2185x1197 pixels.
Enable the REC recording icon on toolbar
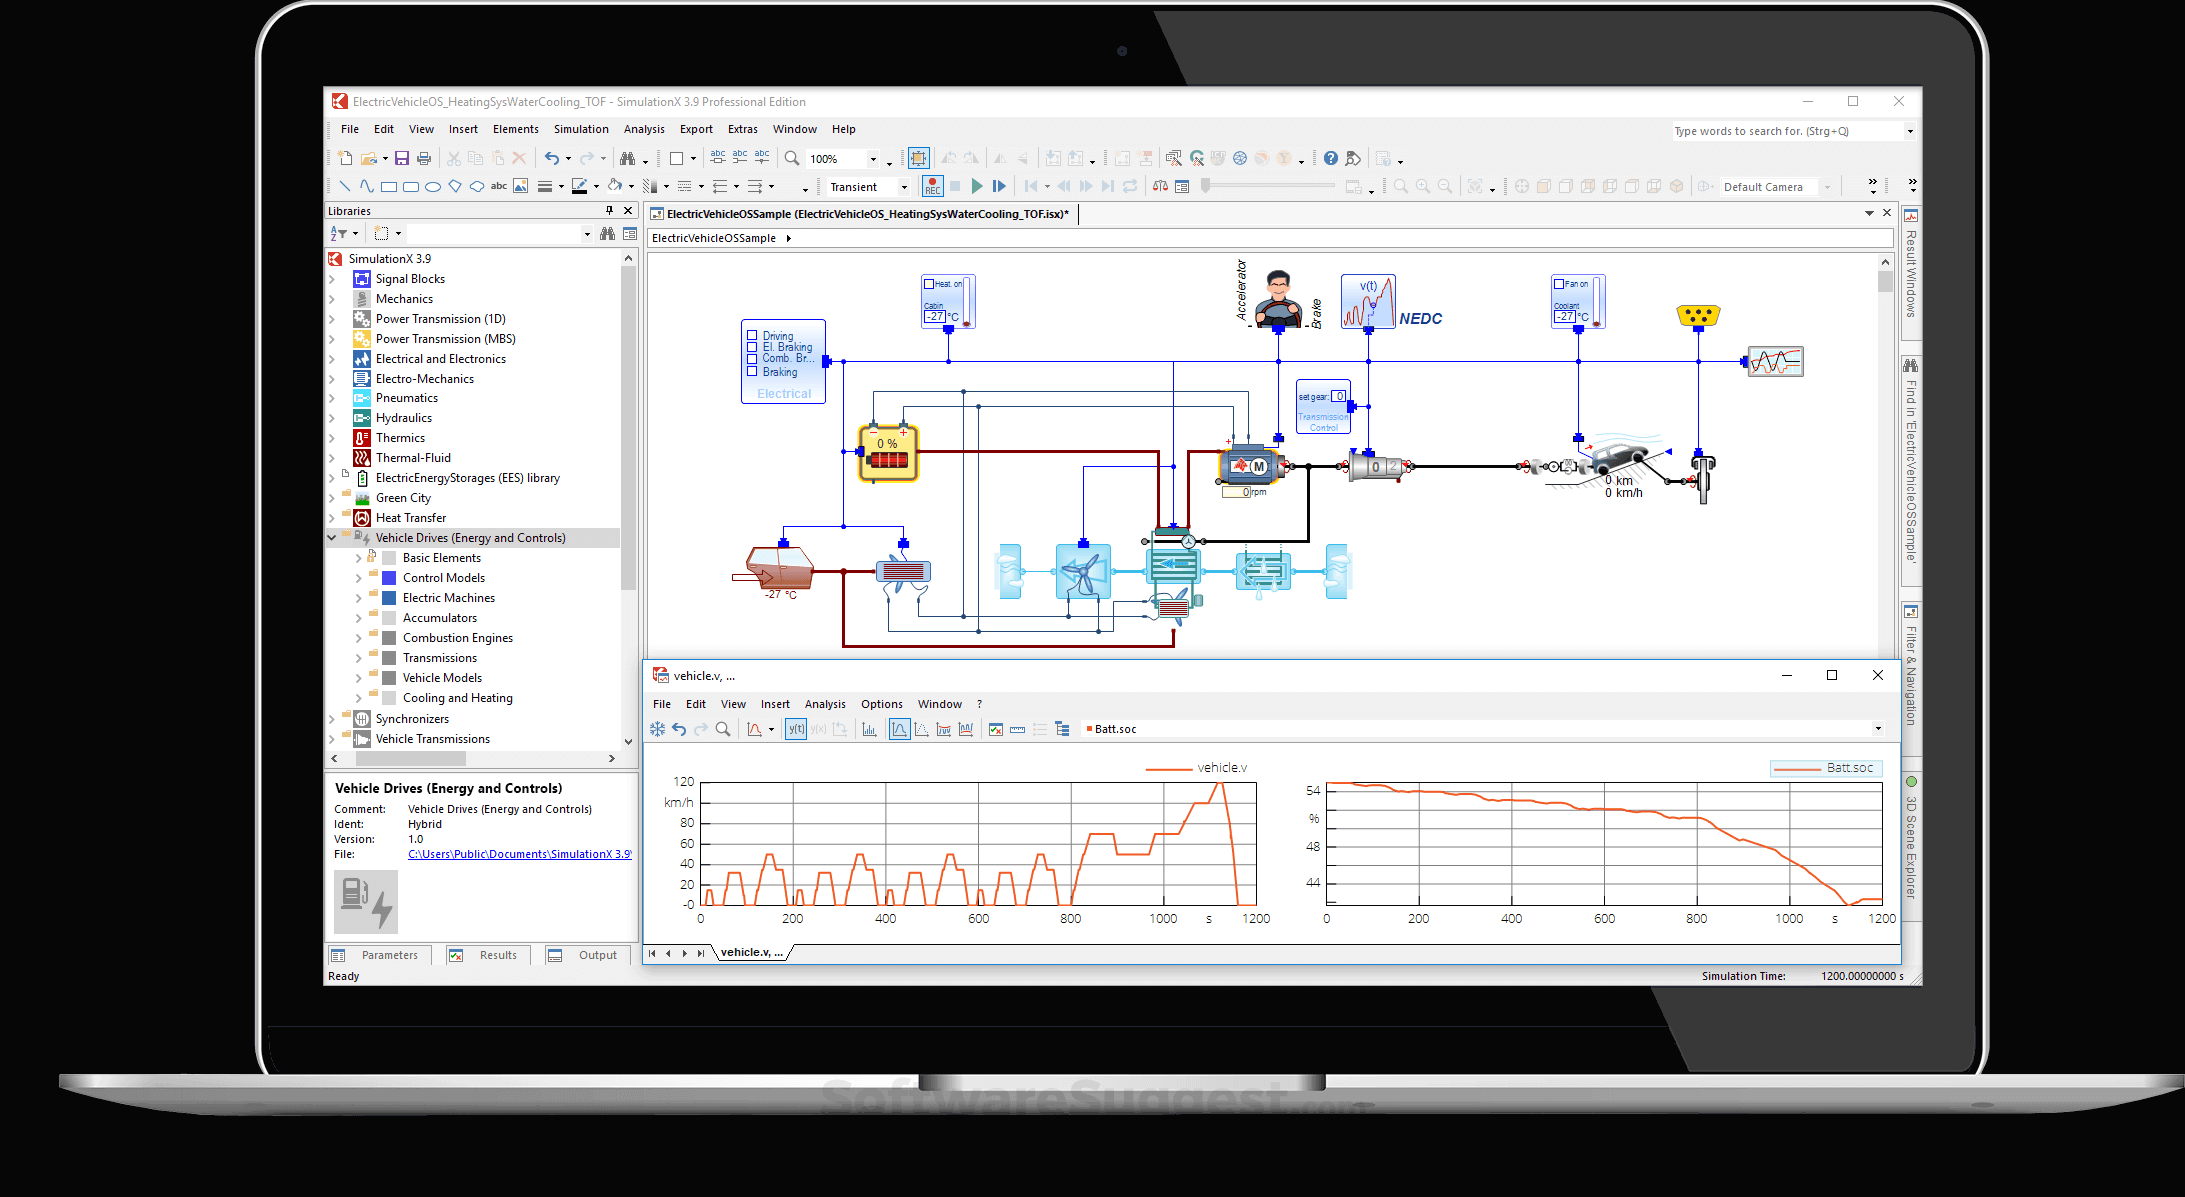(x=932, y=186)
